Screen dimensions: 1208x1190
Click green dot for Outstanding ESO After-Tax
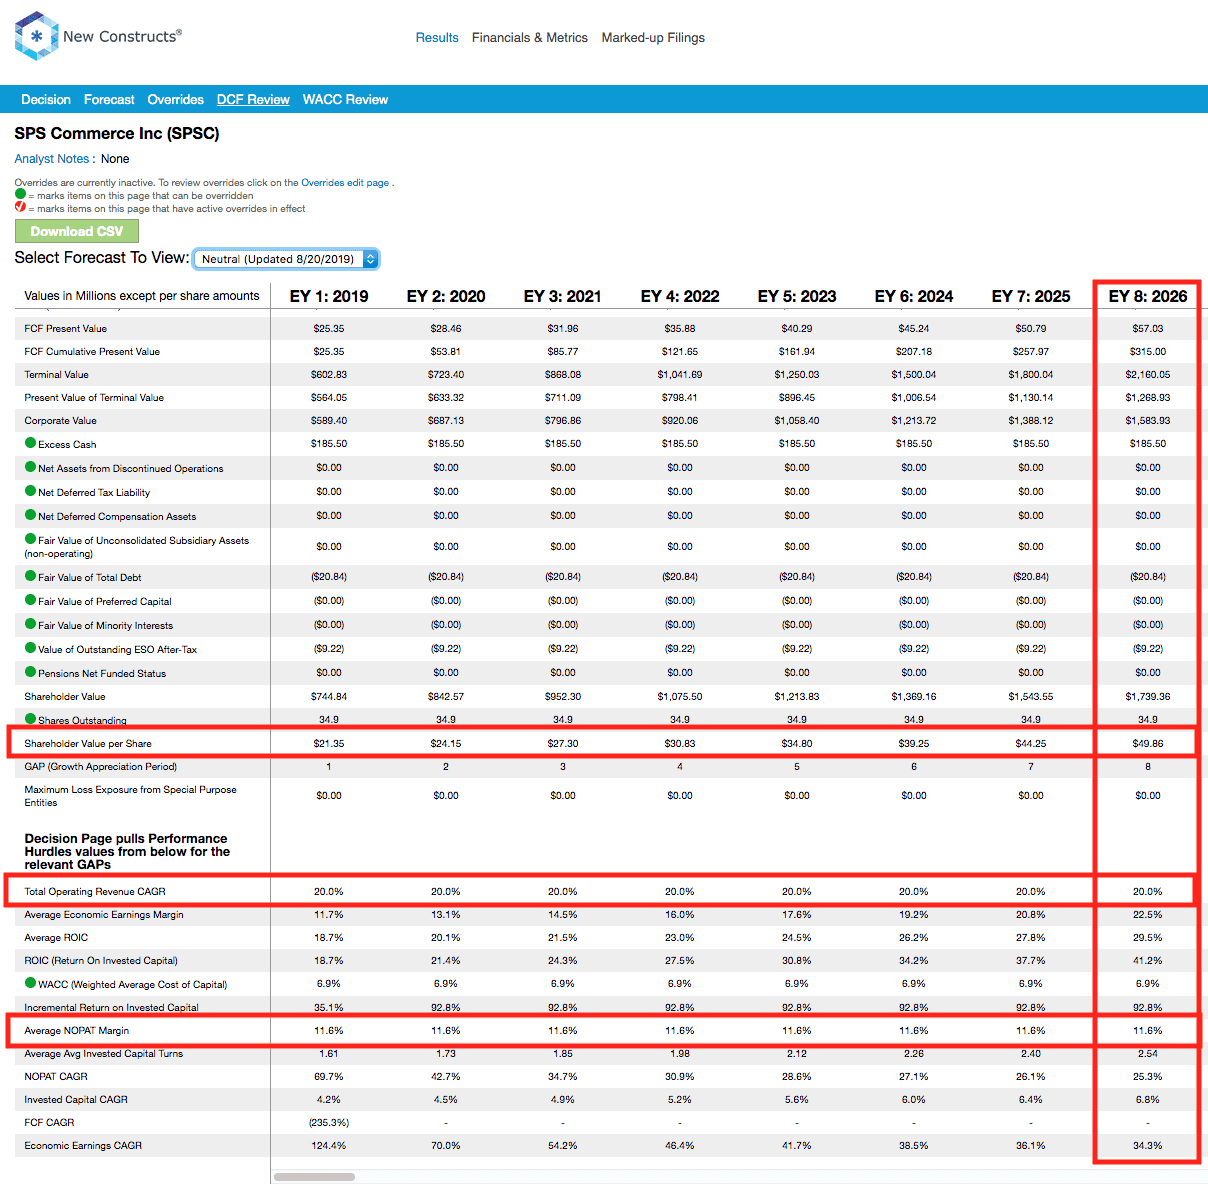(30, 648)
